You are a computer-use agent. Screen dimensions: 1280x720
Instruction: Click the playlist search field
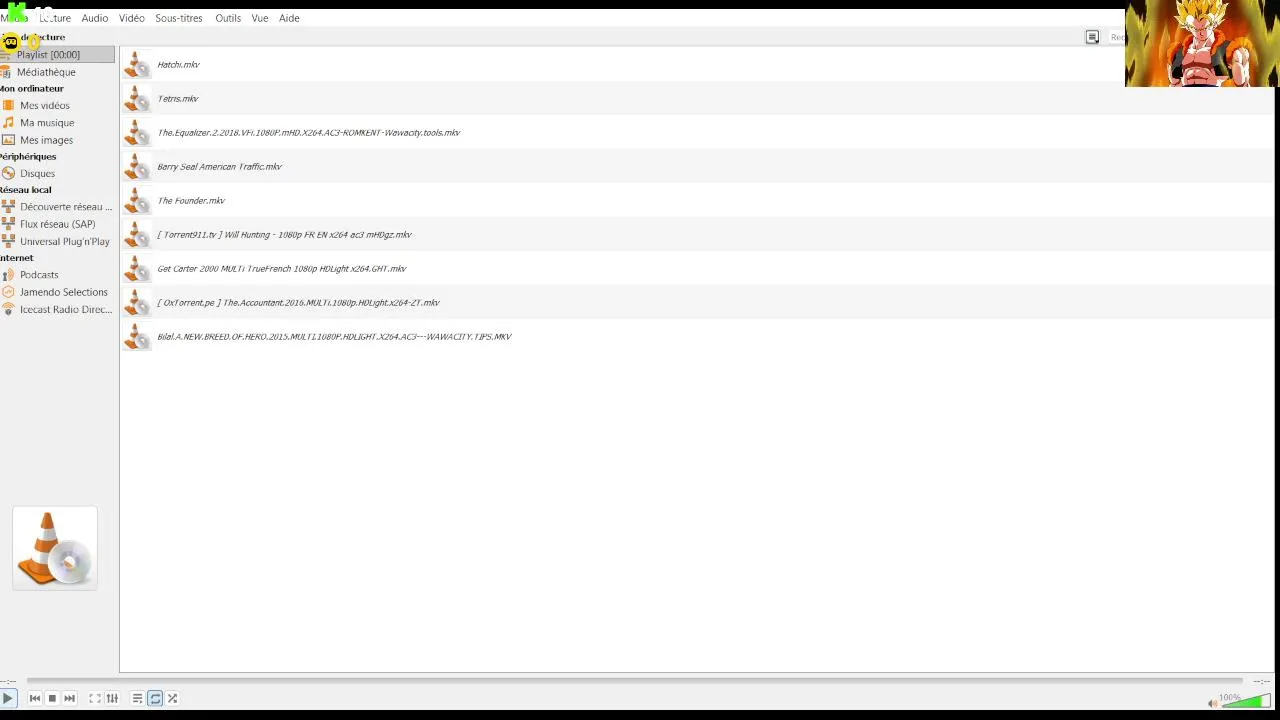pyautogui.click(x=1115, y=37)
